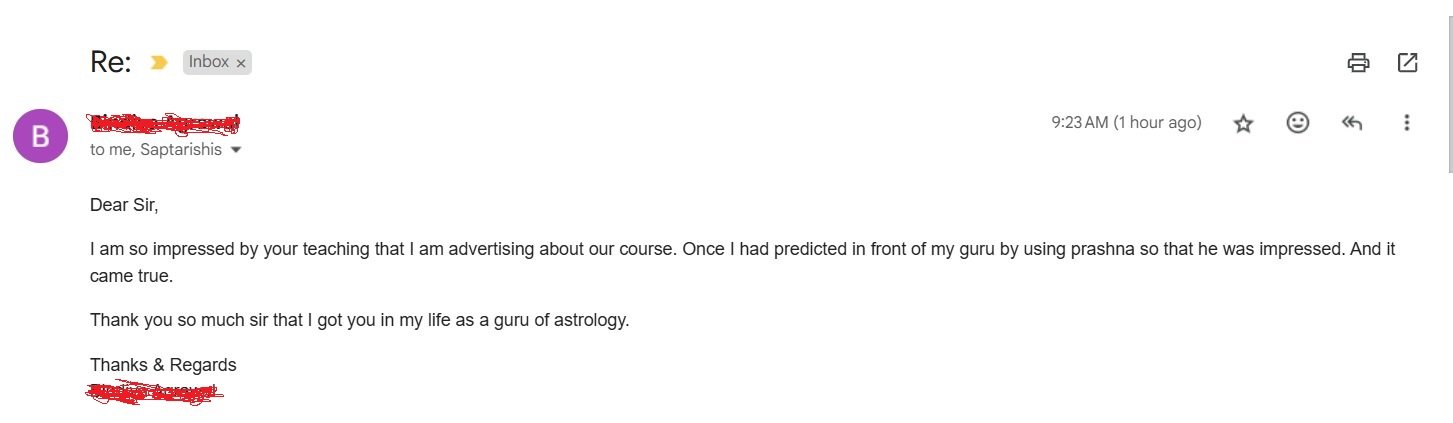Print this email using the printer icon
This screenshot has height=423, width=1453.
(x=1358, y=63)
